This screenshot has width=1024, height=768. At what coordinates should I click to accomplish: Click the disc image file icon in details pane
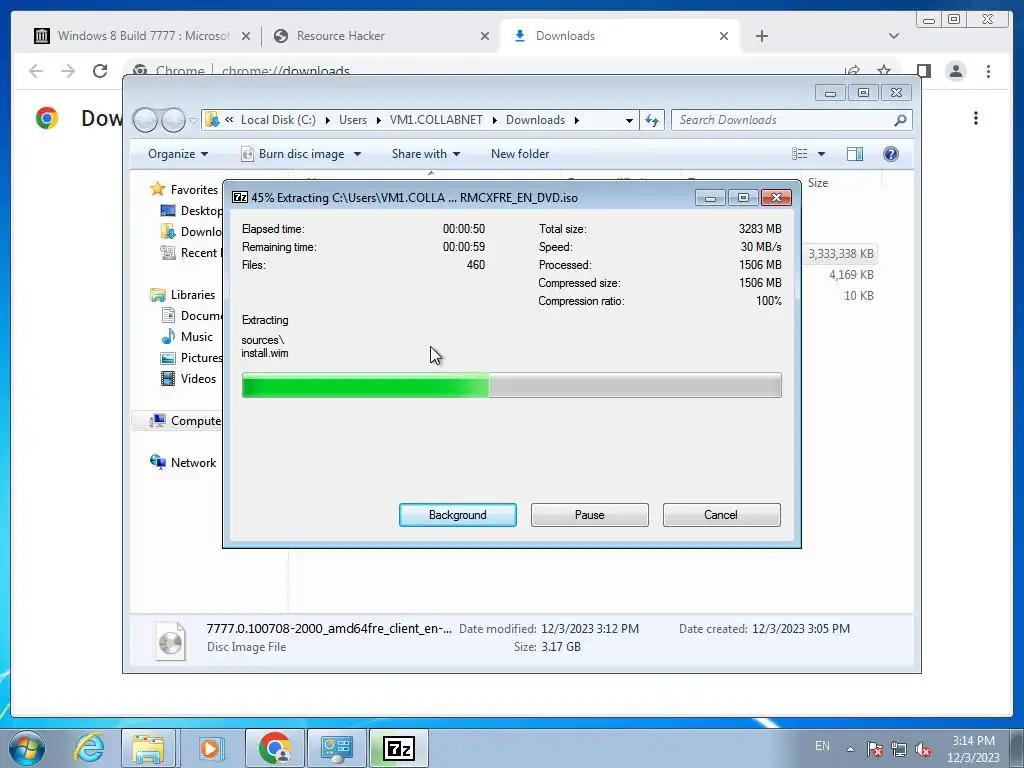click(170, 641)
